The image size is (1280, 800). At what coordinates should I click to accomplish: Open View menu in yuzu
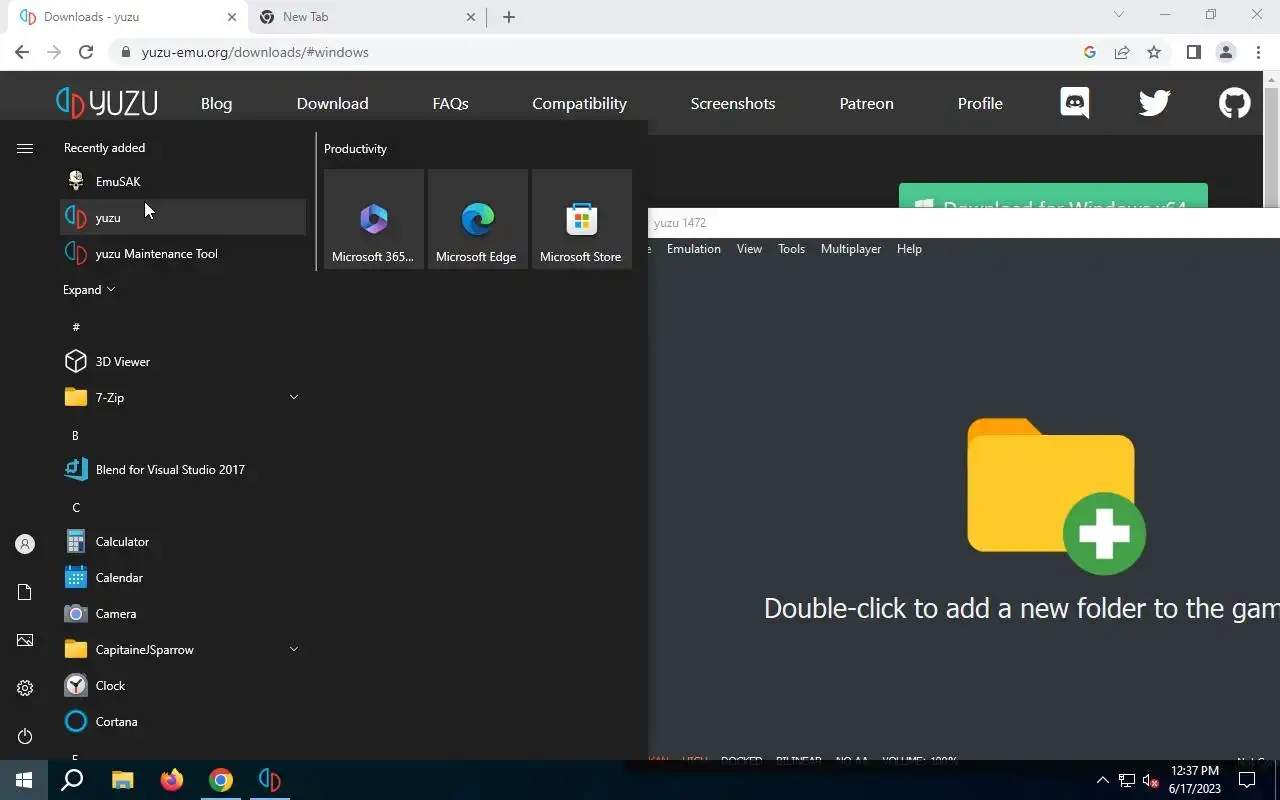pos(749,249)
